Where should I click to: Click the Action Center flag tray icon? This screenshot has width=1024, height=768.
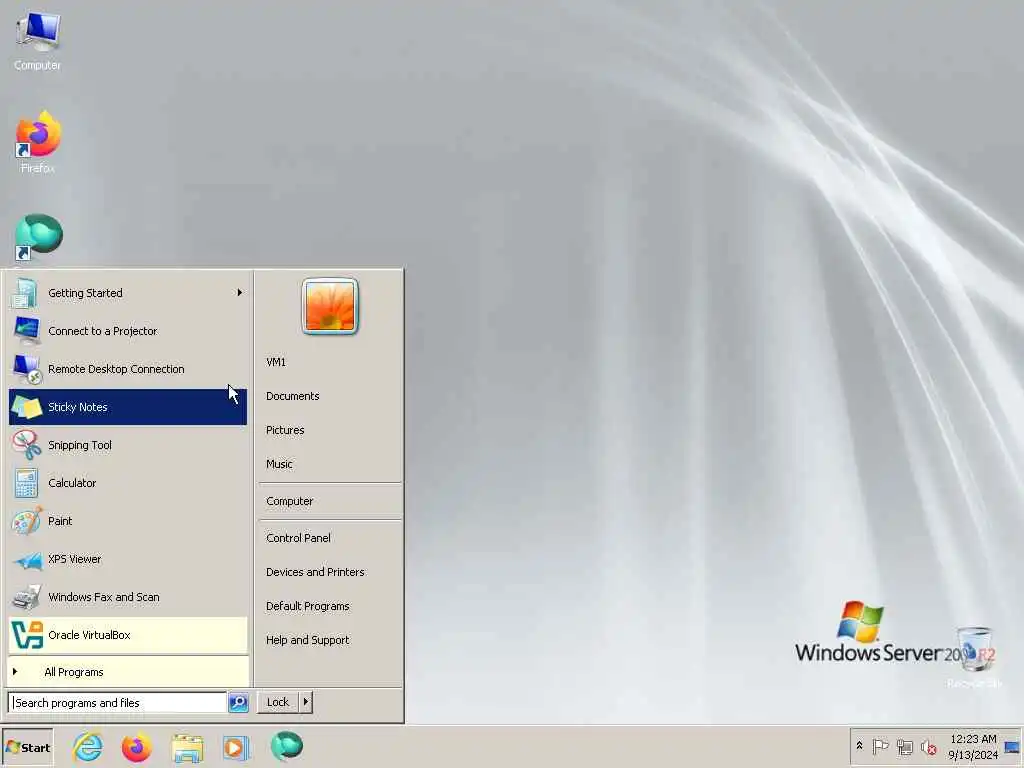(x=880, y=746)
